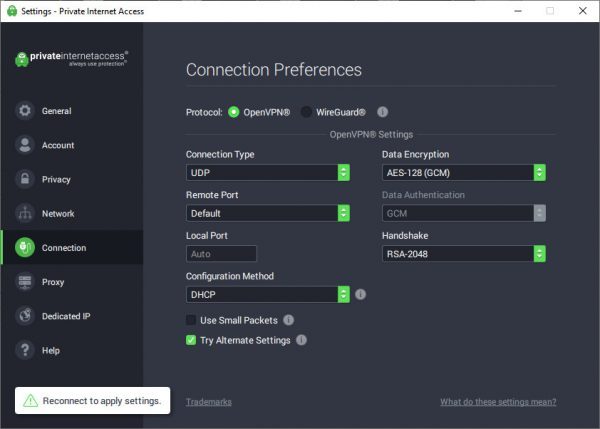Click the Dedicated IP globe icon
Viewport: 600px width, 429px height.
tap(25, 316)
